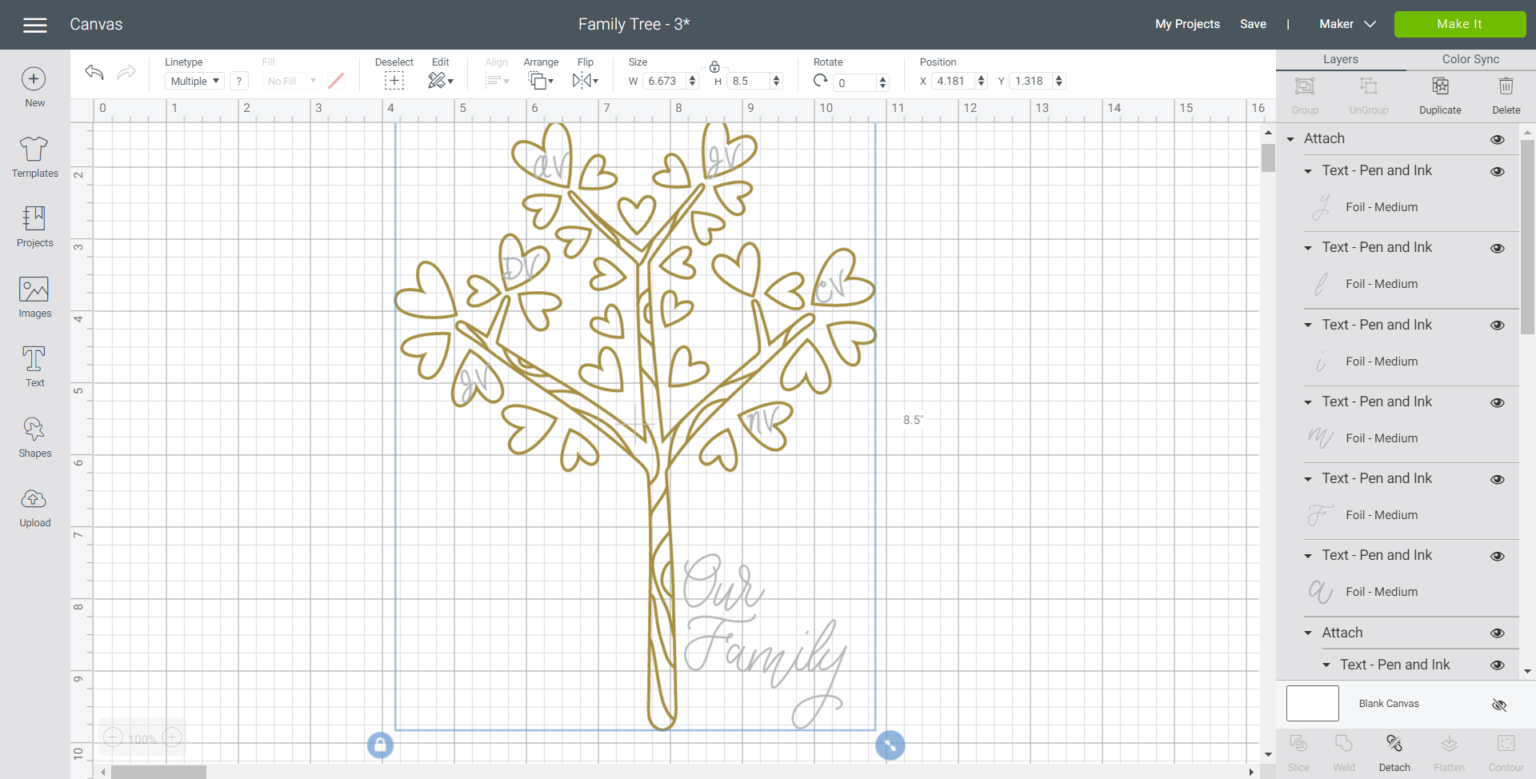This screenshot has height=779, width=1536.
Task: Open the hamburger menu
Action: (35, 25)
